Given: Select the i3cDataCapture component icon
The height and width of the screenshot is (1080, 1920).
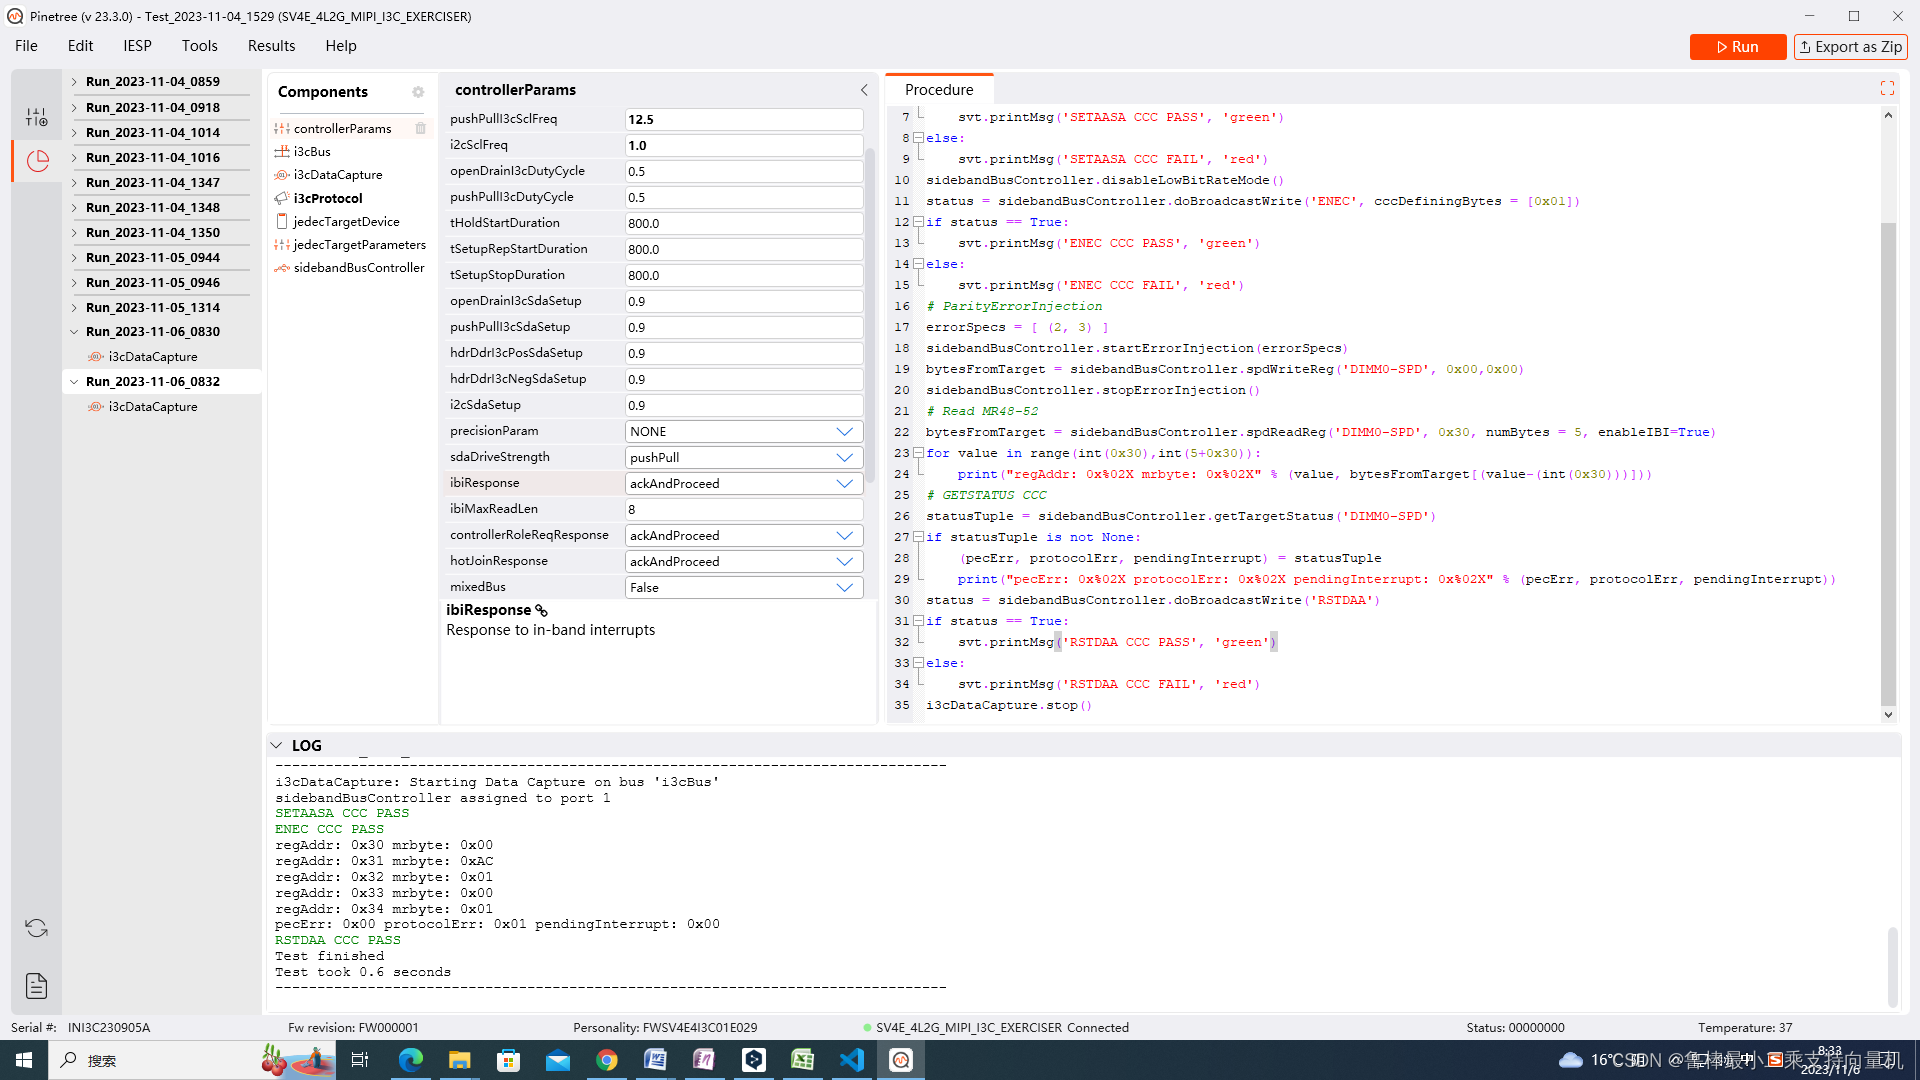Looking at the screenshot, I should 282,174.
